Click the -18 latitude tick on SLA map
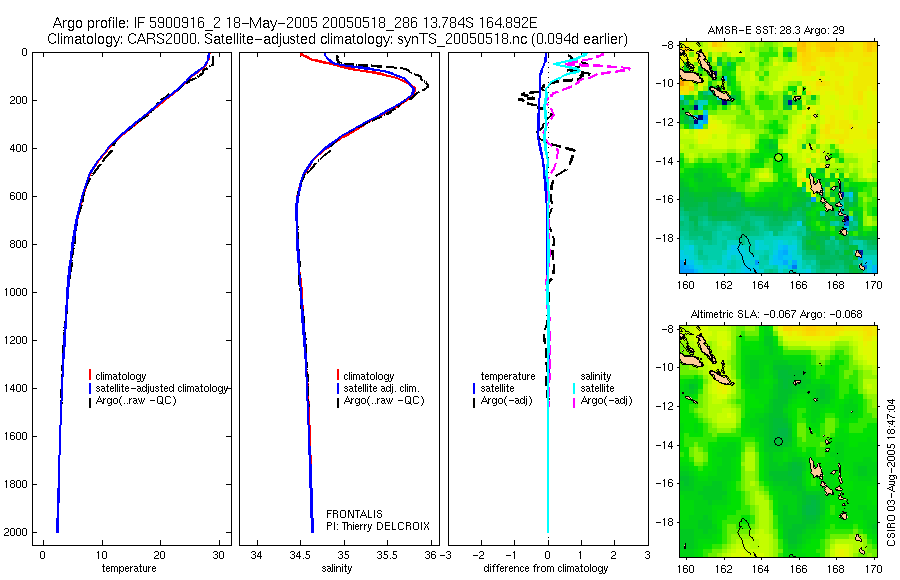The height and width of the screenshot is (580, 900). pyautogui.click(x=666, y=522)
